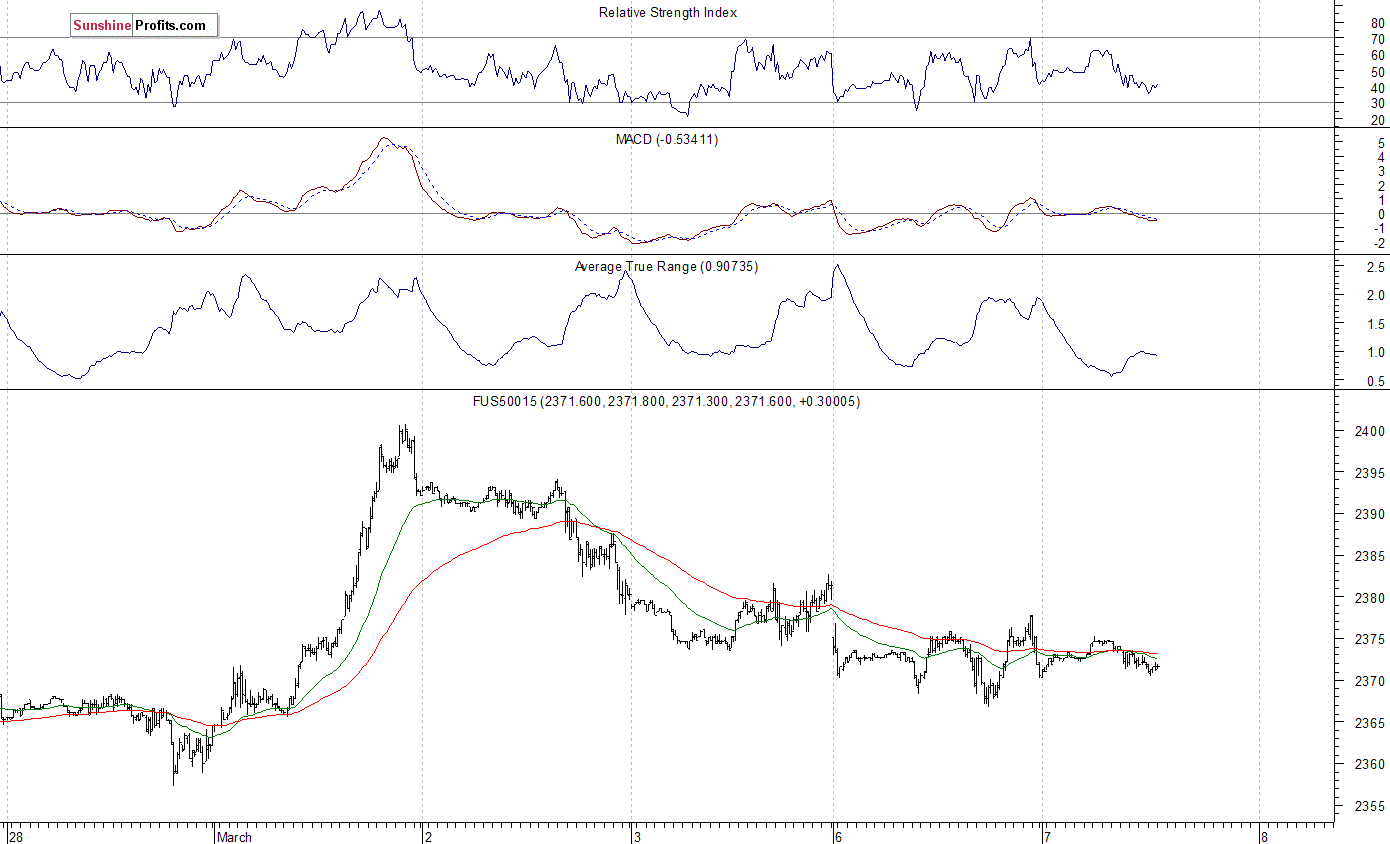Click the 2385 price axis label
Screen dimensions: 1390x844
(1370, 556)
